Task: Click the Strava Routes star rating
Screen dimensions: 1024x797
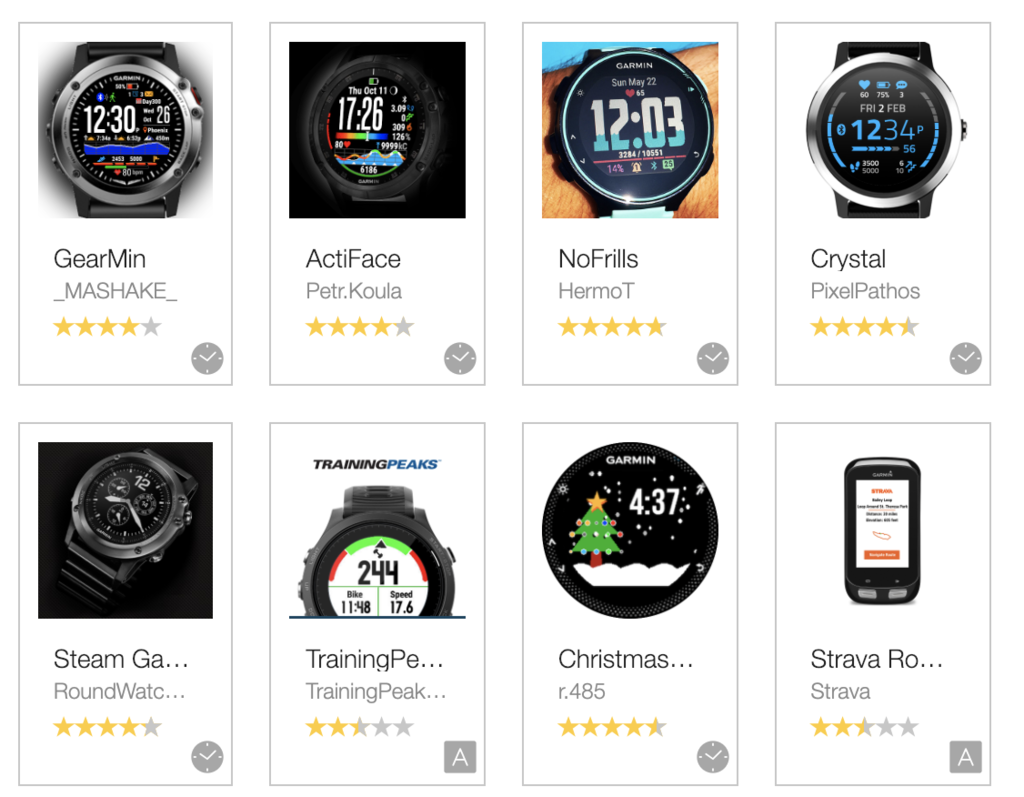Action: 864,726
